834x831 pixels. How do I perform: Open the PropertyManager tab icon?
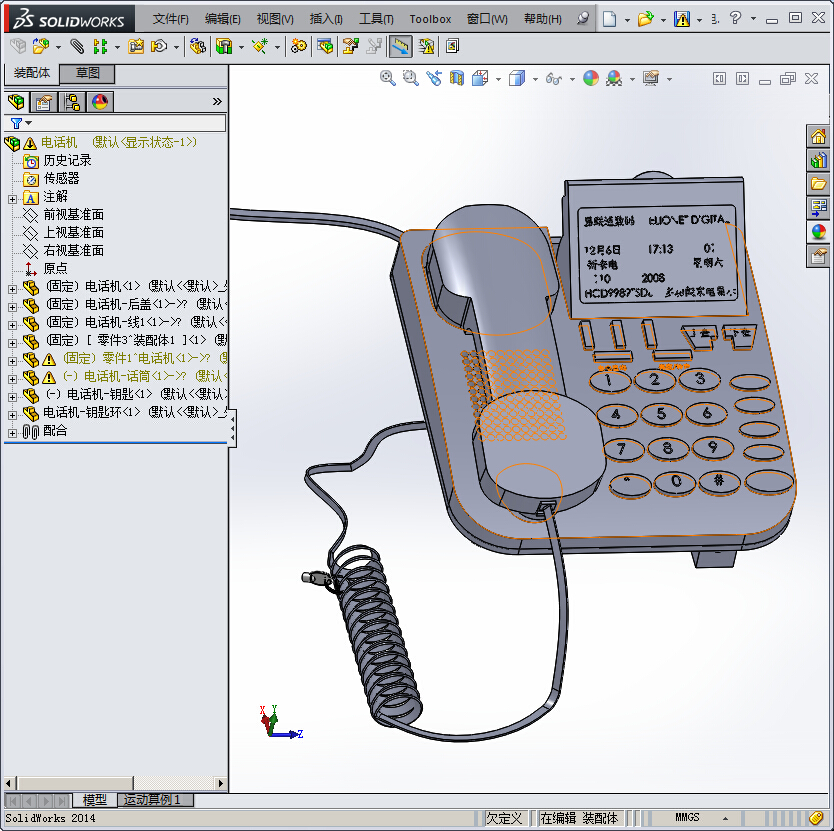click(44, 102)
